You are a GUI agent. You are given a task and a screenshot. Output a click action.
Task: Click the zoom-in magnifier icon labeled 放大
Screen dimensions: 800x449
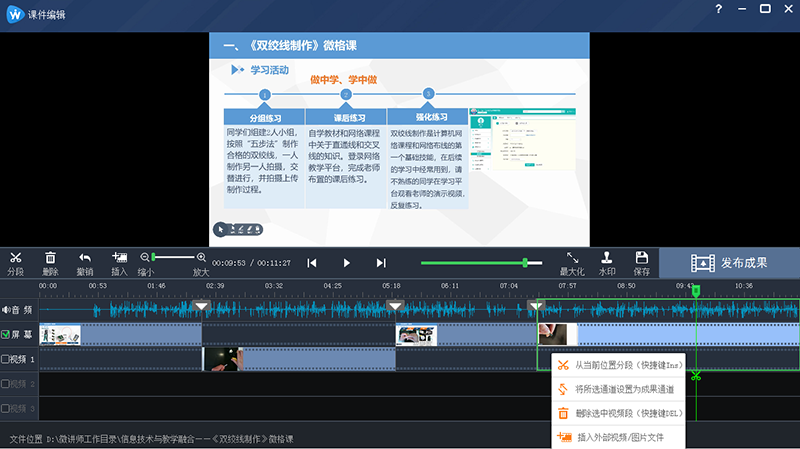point(201,258)
